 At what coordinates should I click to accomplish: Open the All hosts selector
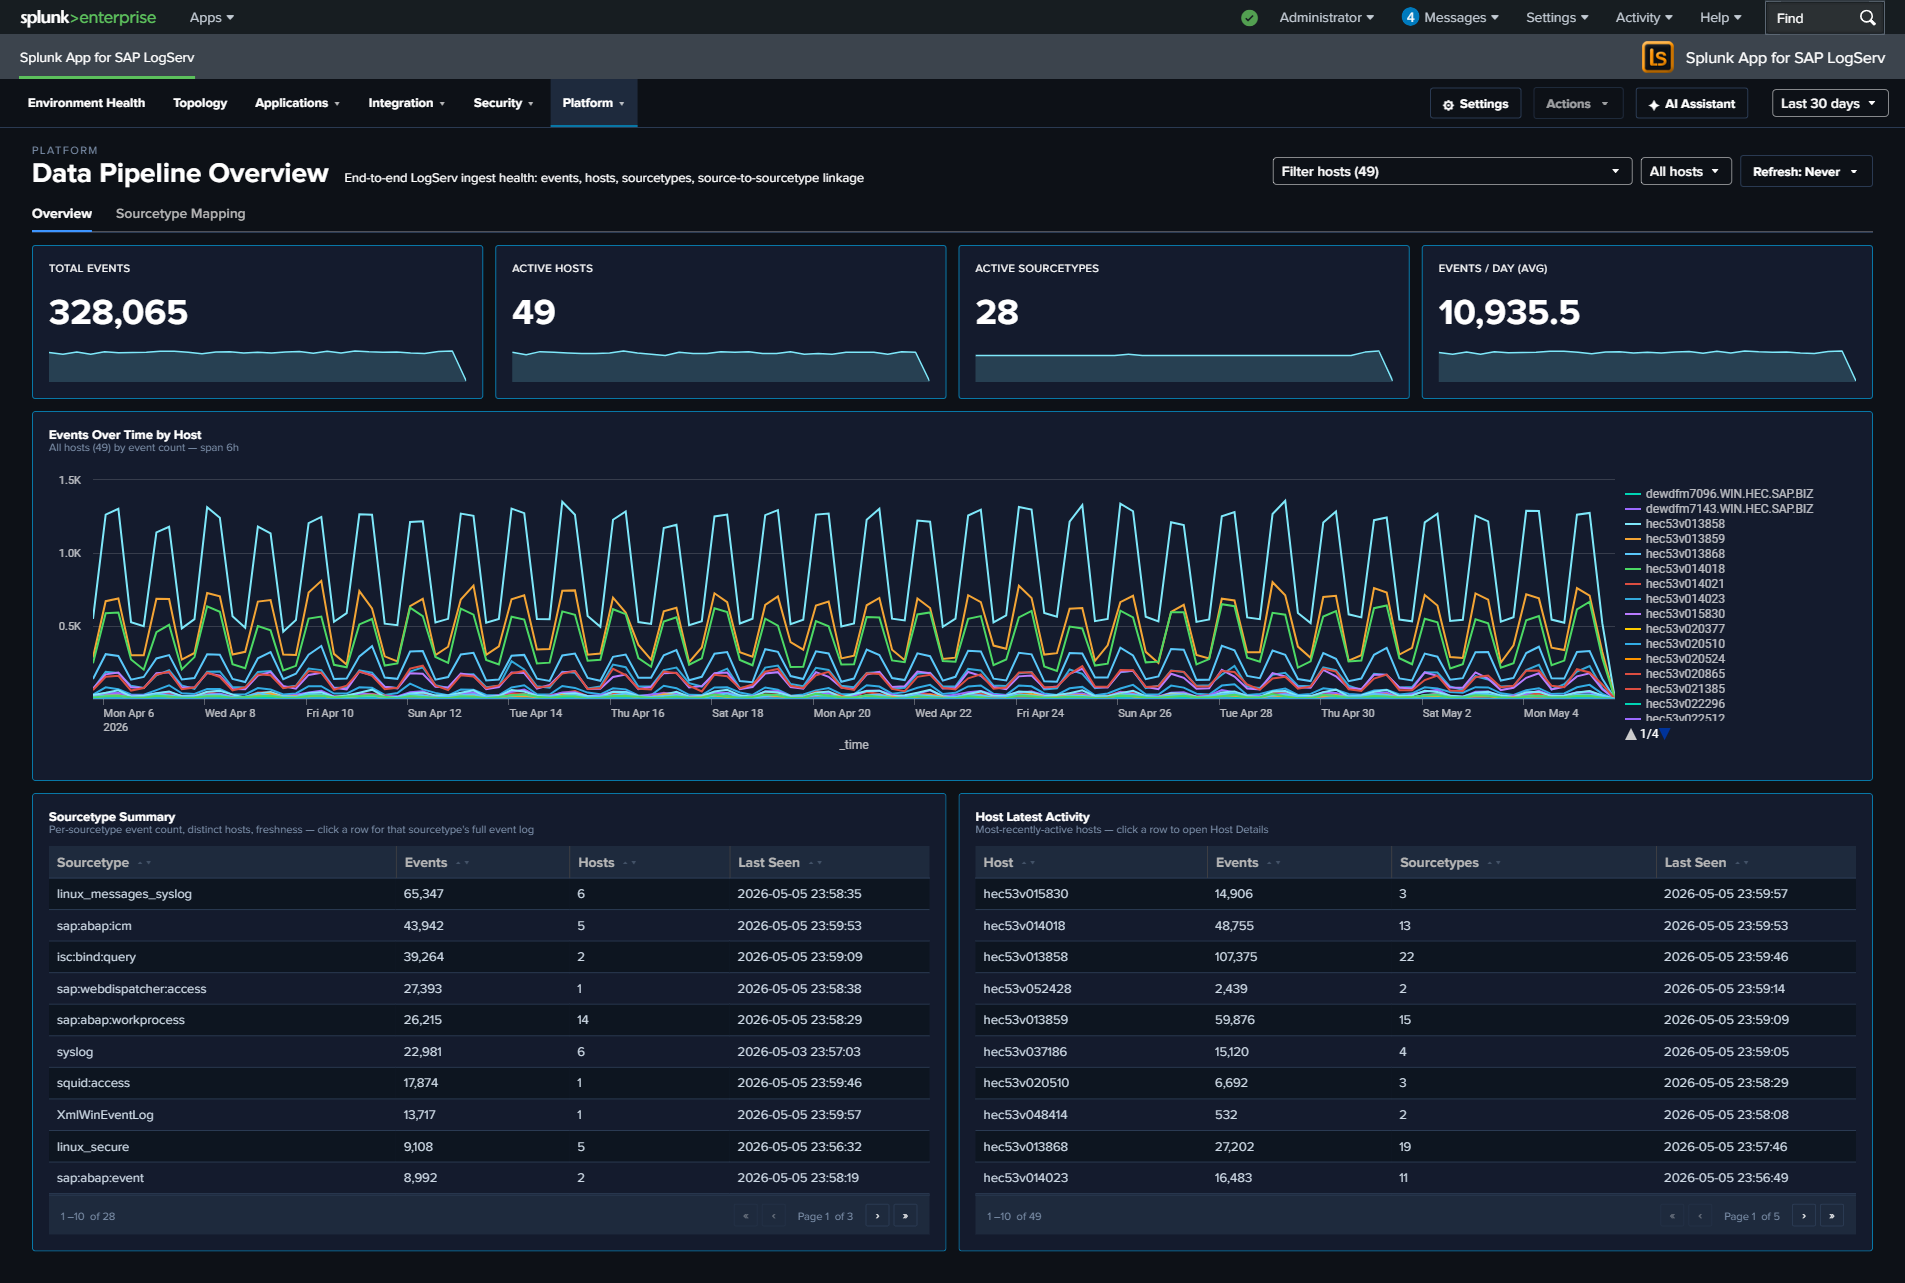point(1685,171)
